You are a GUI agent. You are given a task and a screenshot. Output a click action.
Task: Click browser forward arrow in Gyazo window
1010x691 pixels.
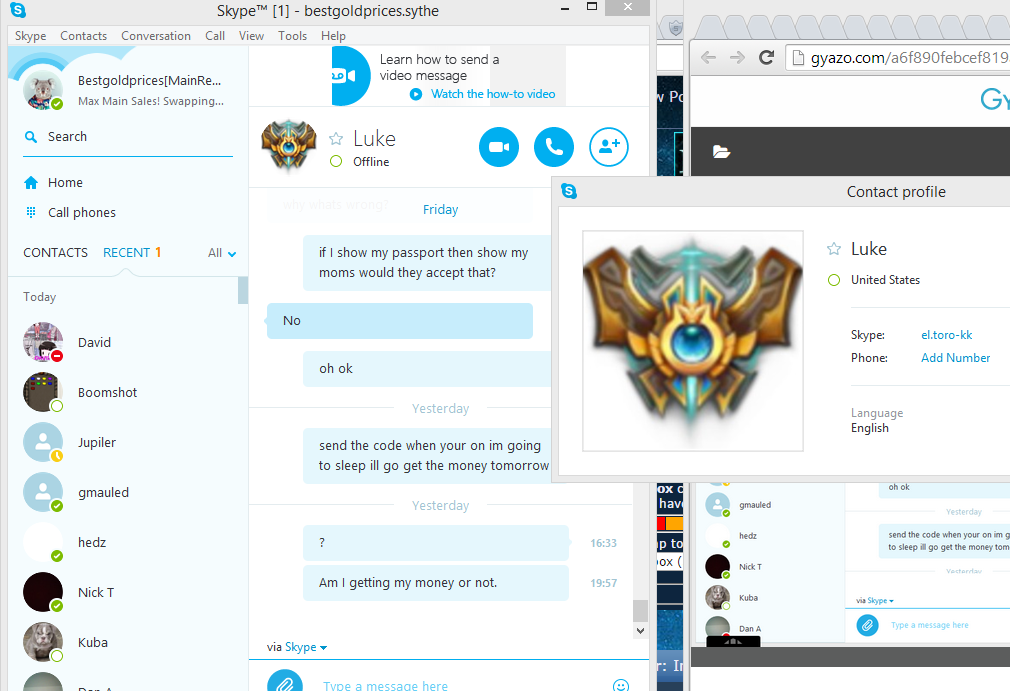click(x=737, y=57)
